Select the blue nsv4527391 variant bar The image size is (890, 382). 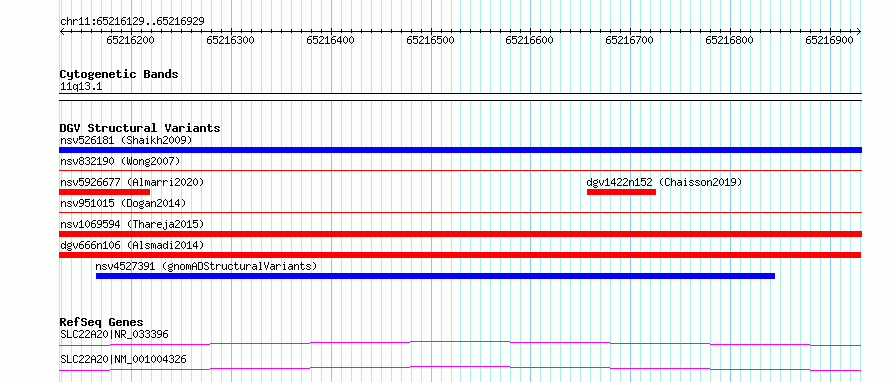(x=435, y=276)
